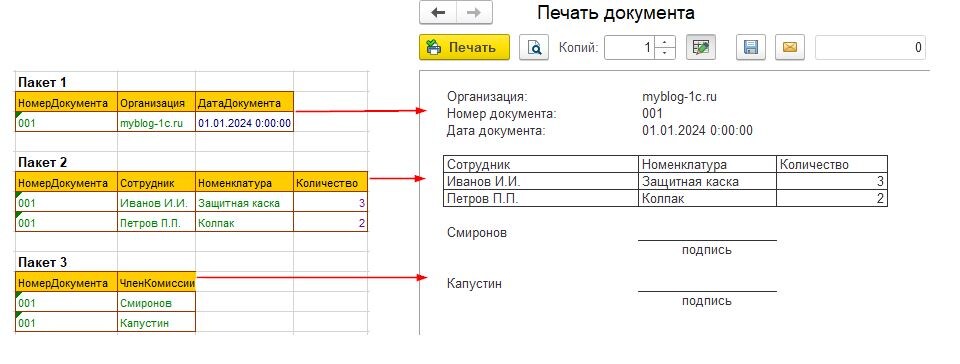
Task: Click the Пакет 2 heading cell
Action: tap(66, 162)
